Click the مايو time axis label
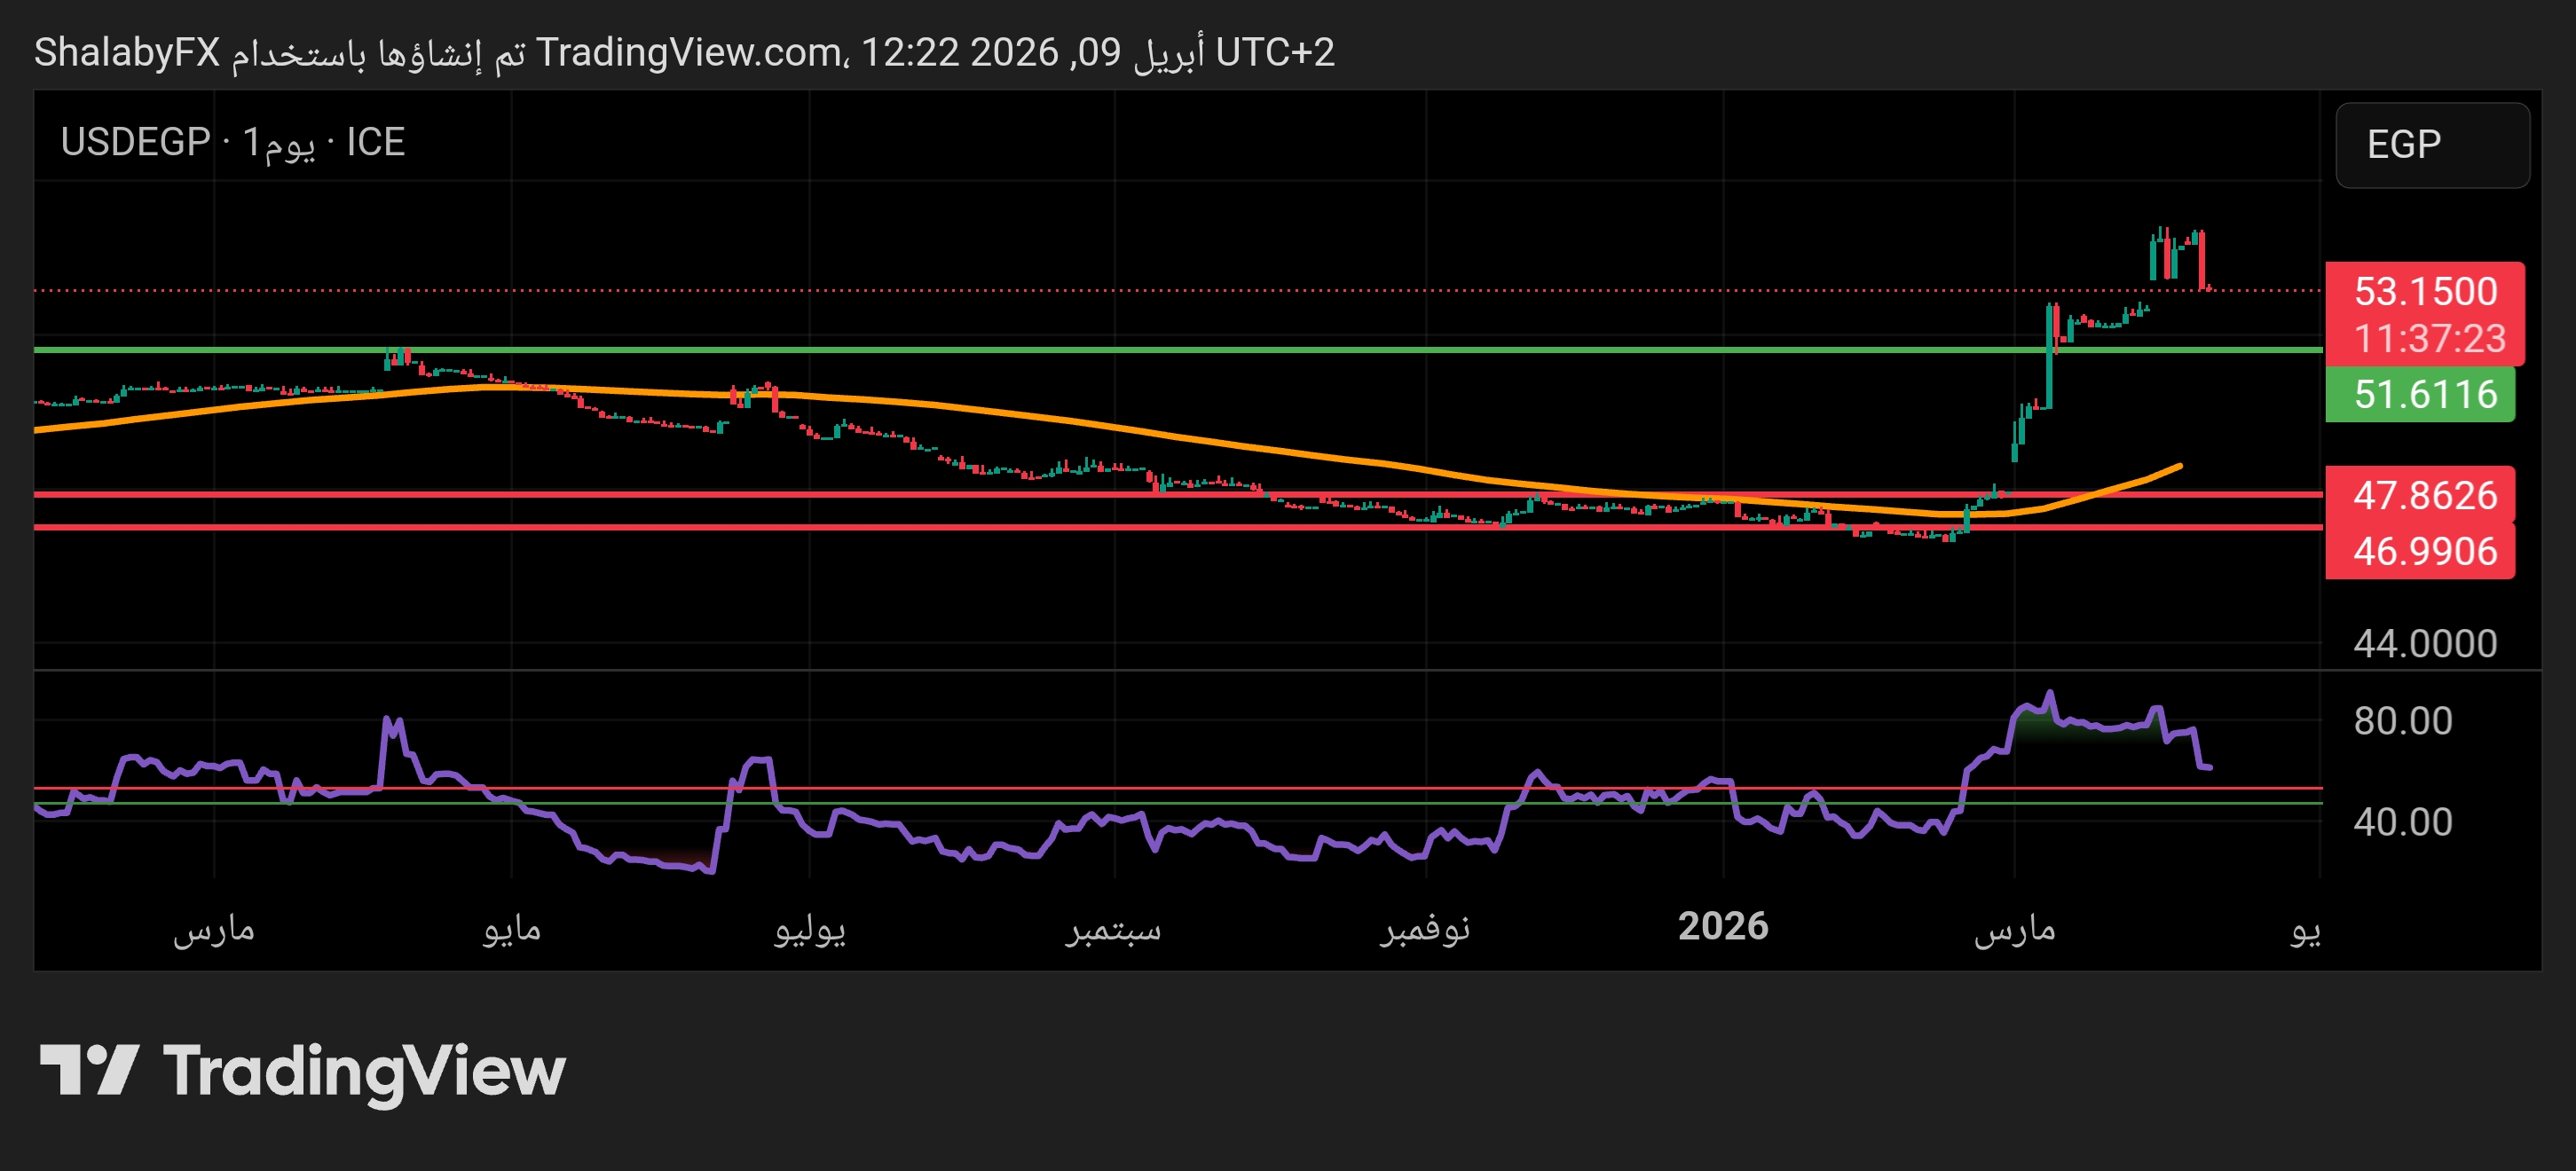Viewport: 2576px width, 1171px height. click(511, 929)
